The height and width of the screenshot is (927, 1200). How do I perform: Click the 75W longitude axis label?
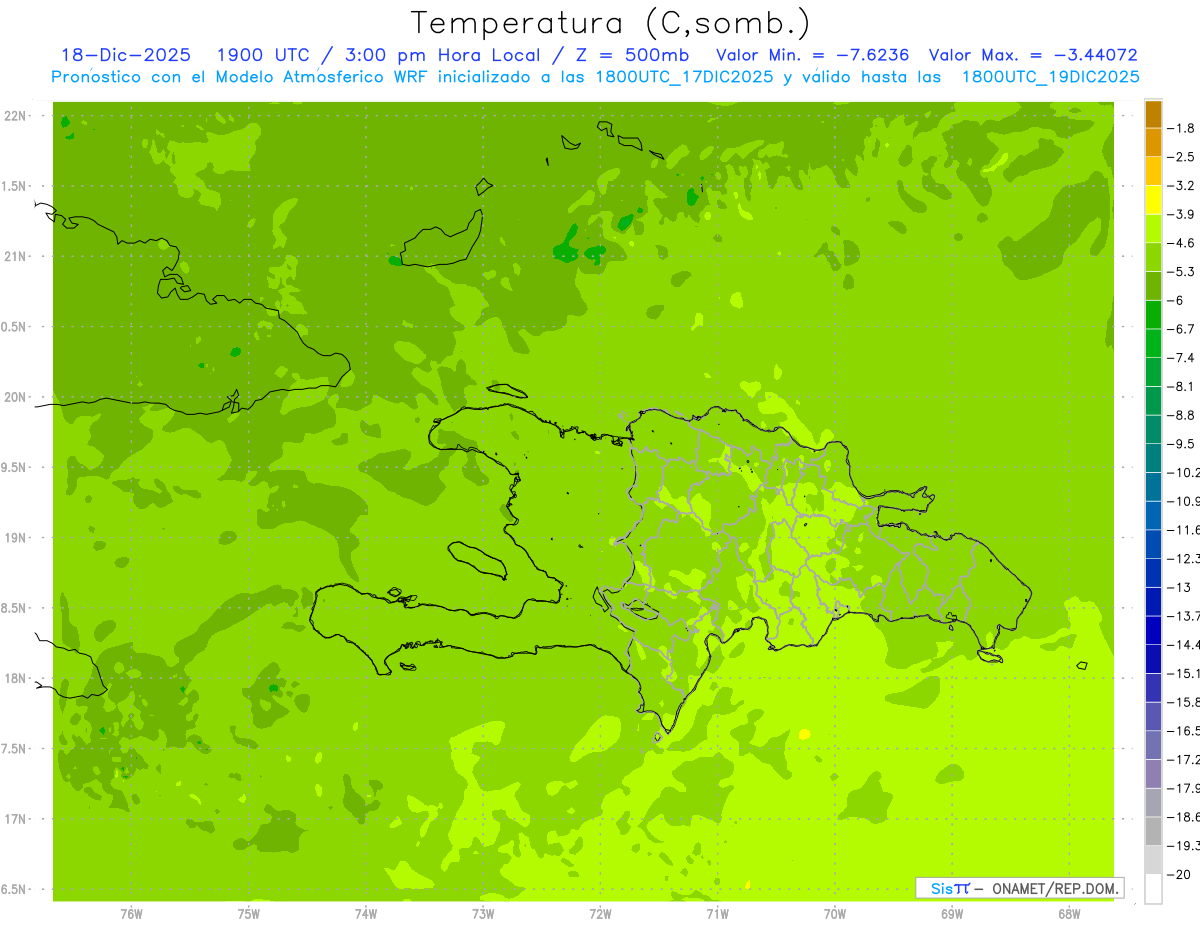pos(249,913)
